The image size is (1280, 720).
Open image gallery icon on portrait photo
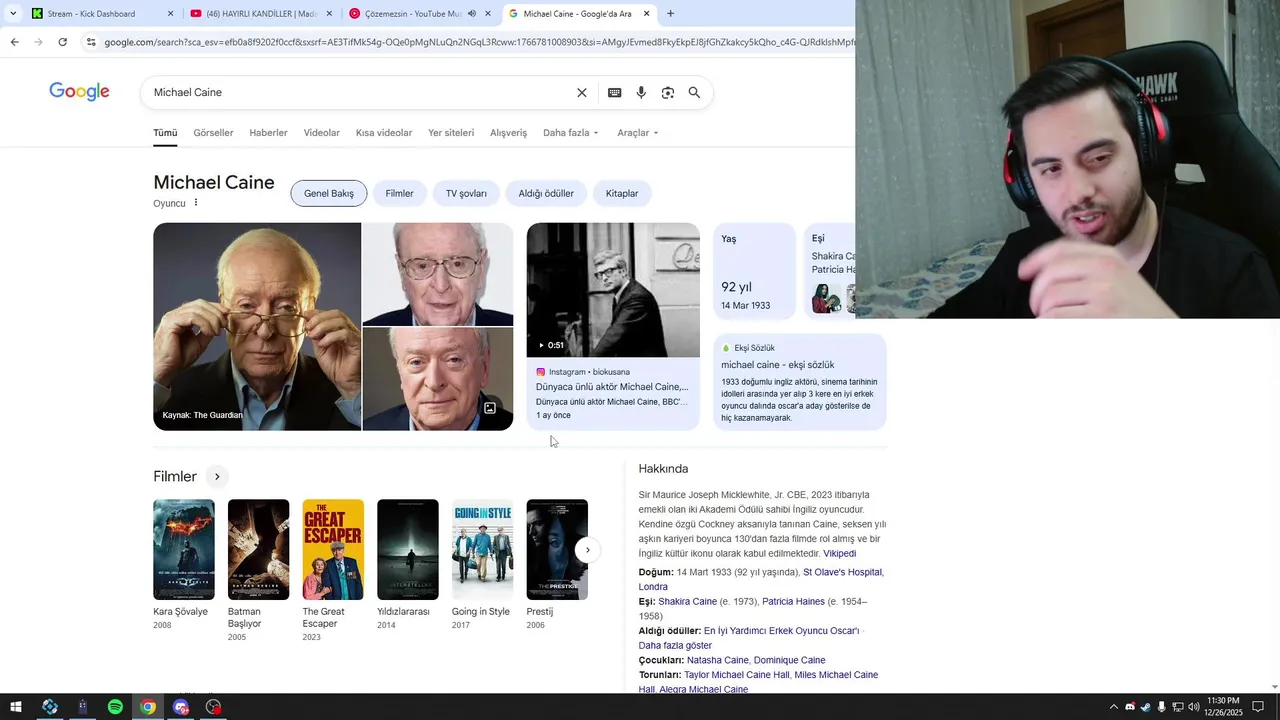coord(490,408)
